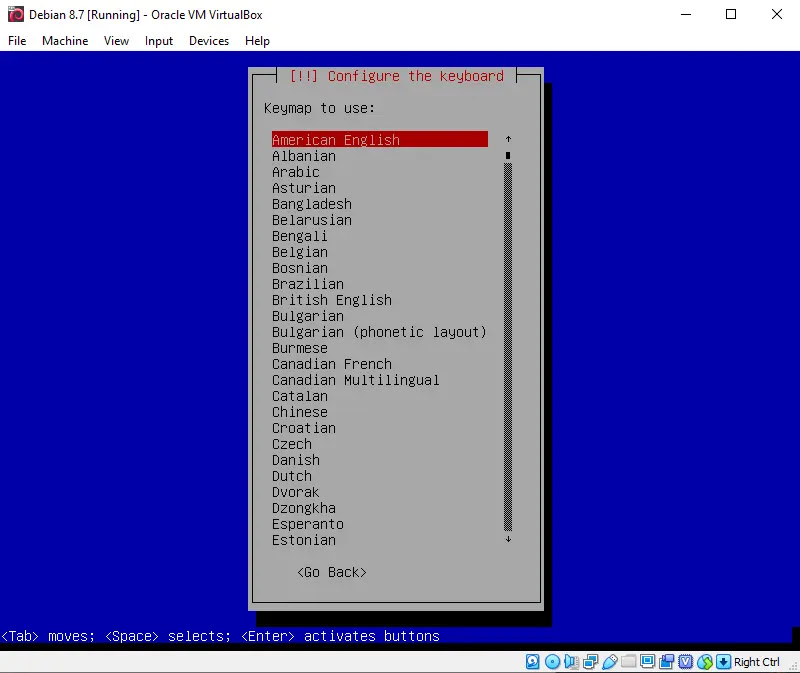
Task: Open the File menu
Action: click(x=17, y=41)
